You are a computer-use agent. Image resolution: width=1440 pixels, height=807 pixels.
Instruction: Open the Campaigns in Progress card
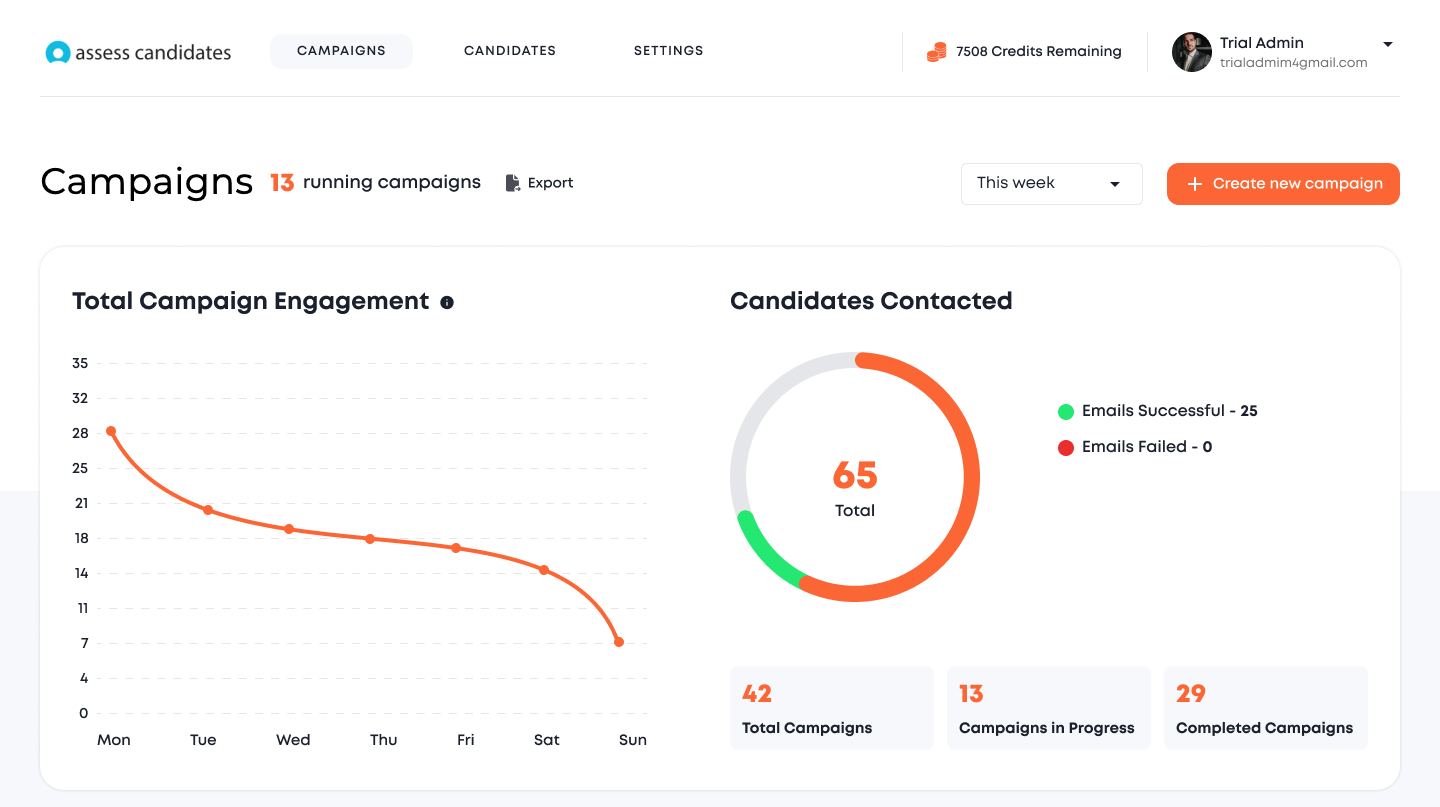click(1049, 708)
